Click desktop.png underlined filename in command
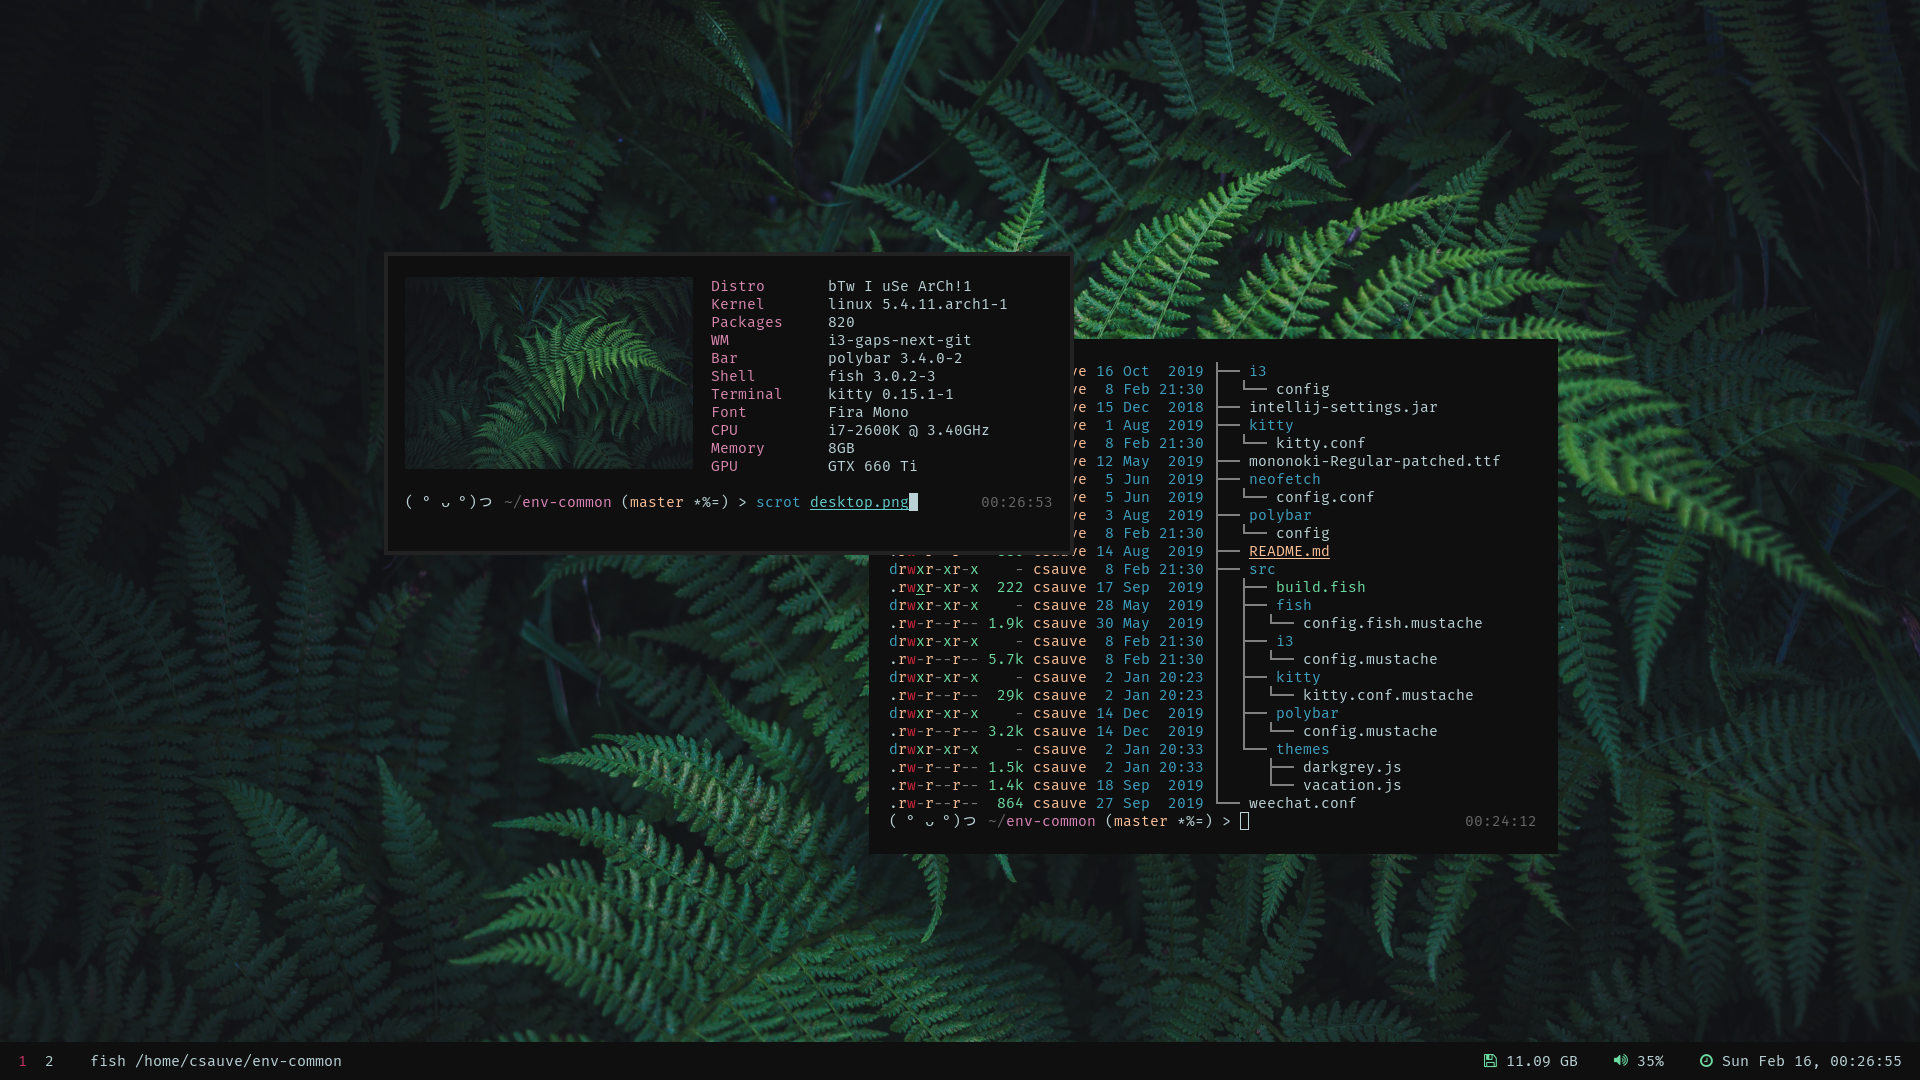Screen dimensions: 1920x1080 [859, 502]
